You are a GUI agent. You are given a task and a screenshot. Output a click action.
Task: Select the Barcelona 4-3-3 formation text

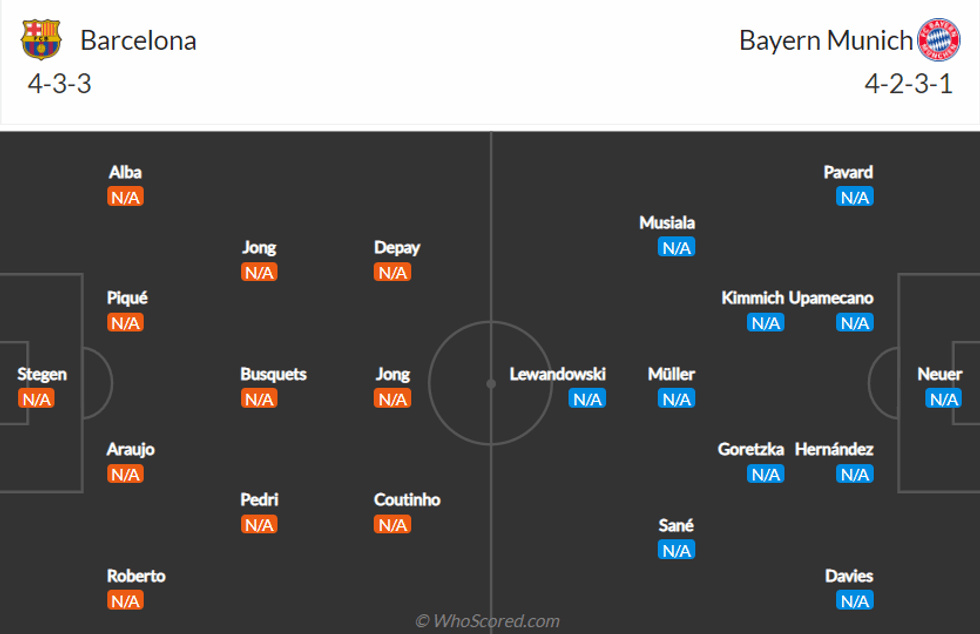60,84
